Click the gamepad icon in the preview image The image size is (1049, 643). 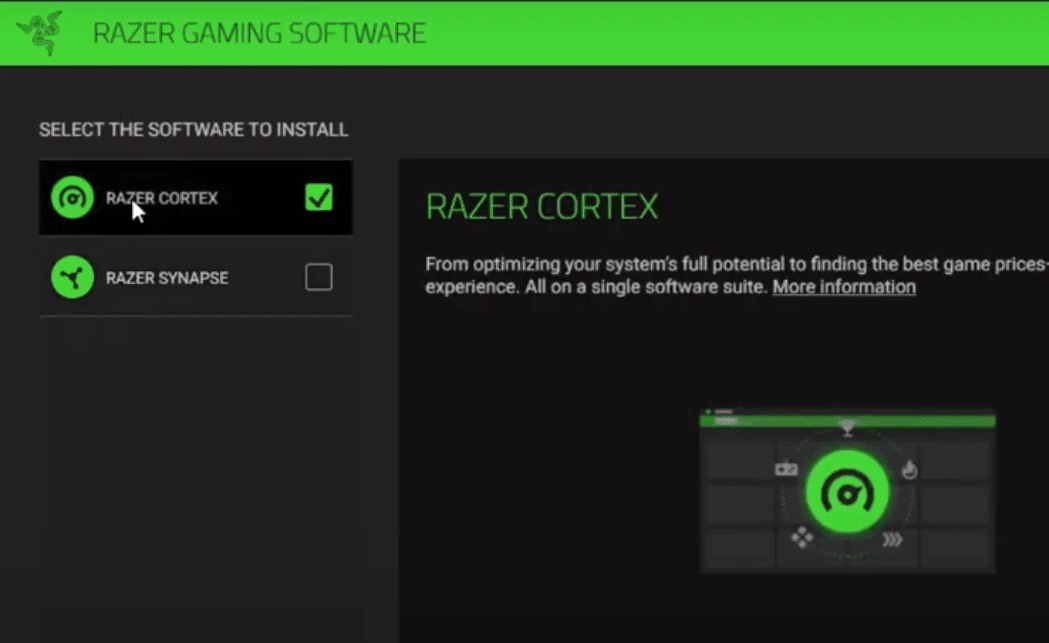click(x=787, y=469)
